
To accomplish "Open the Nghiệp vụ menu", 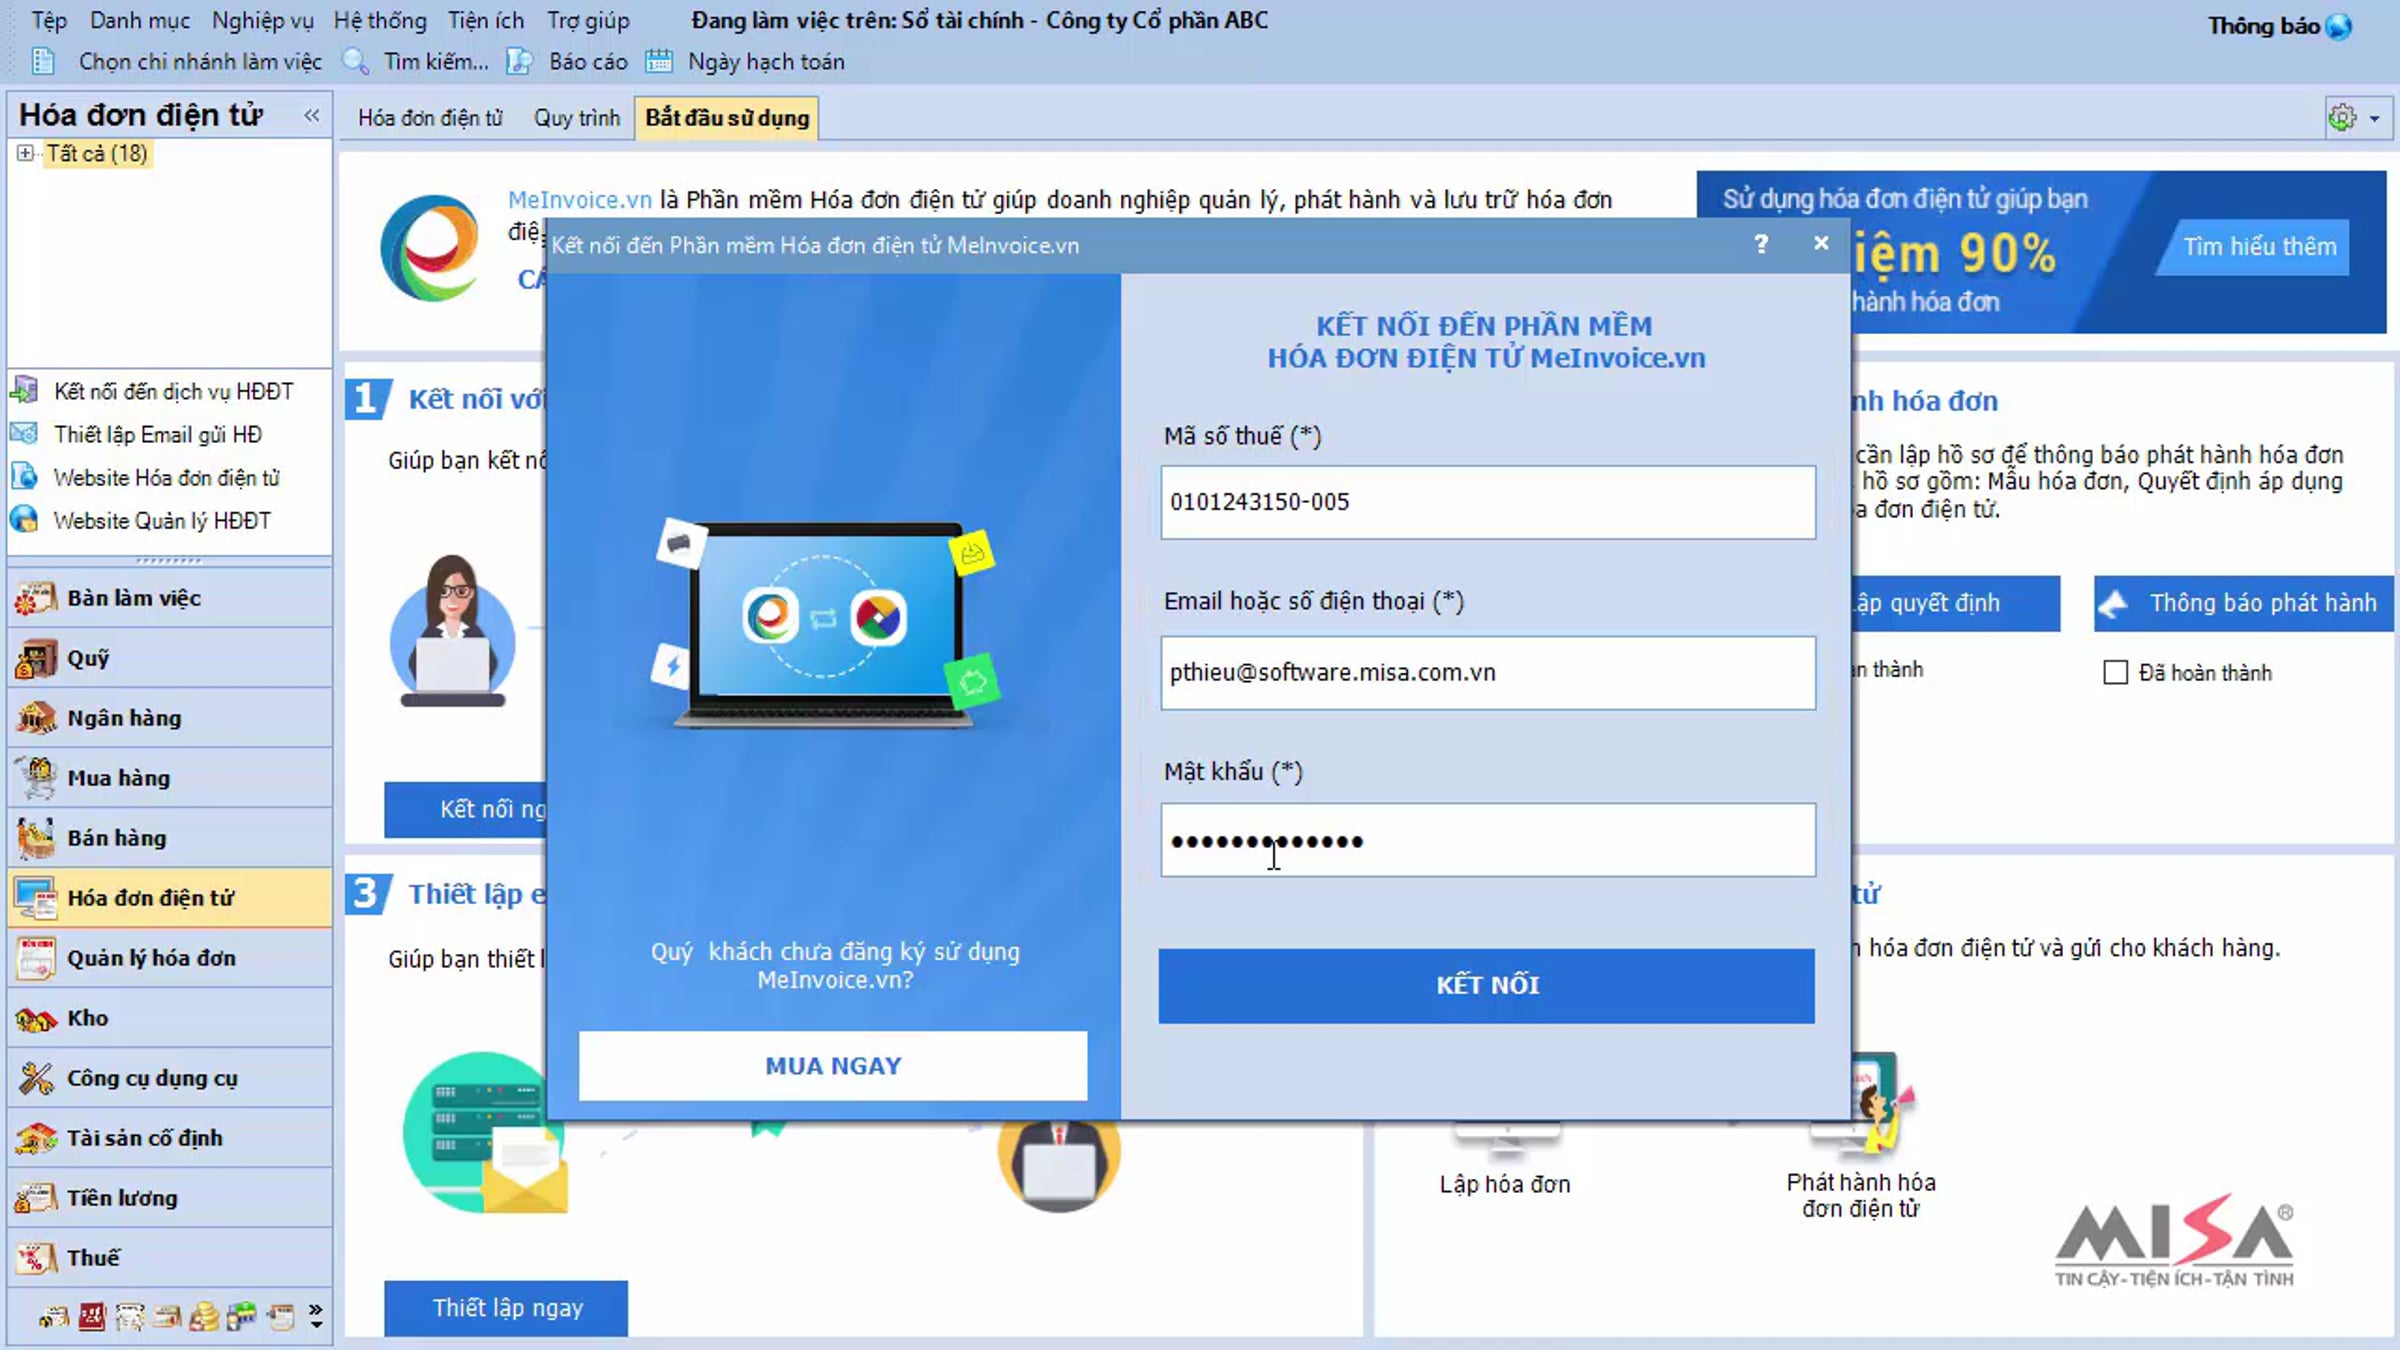I will tap(263, 20).
